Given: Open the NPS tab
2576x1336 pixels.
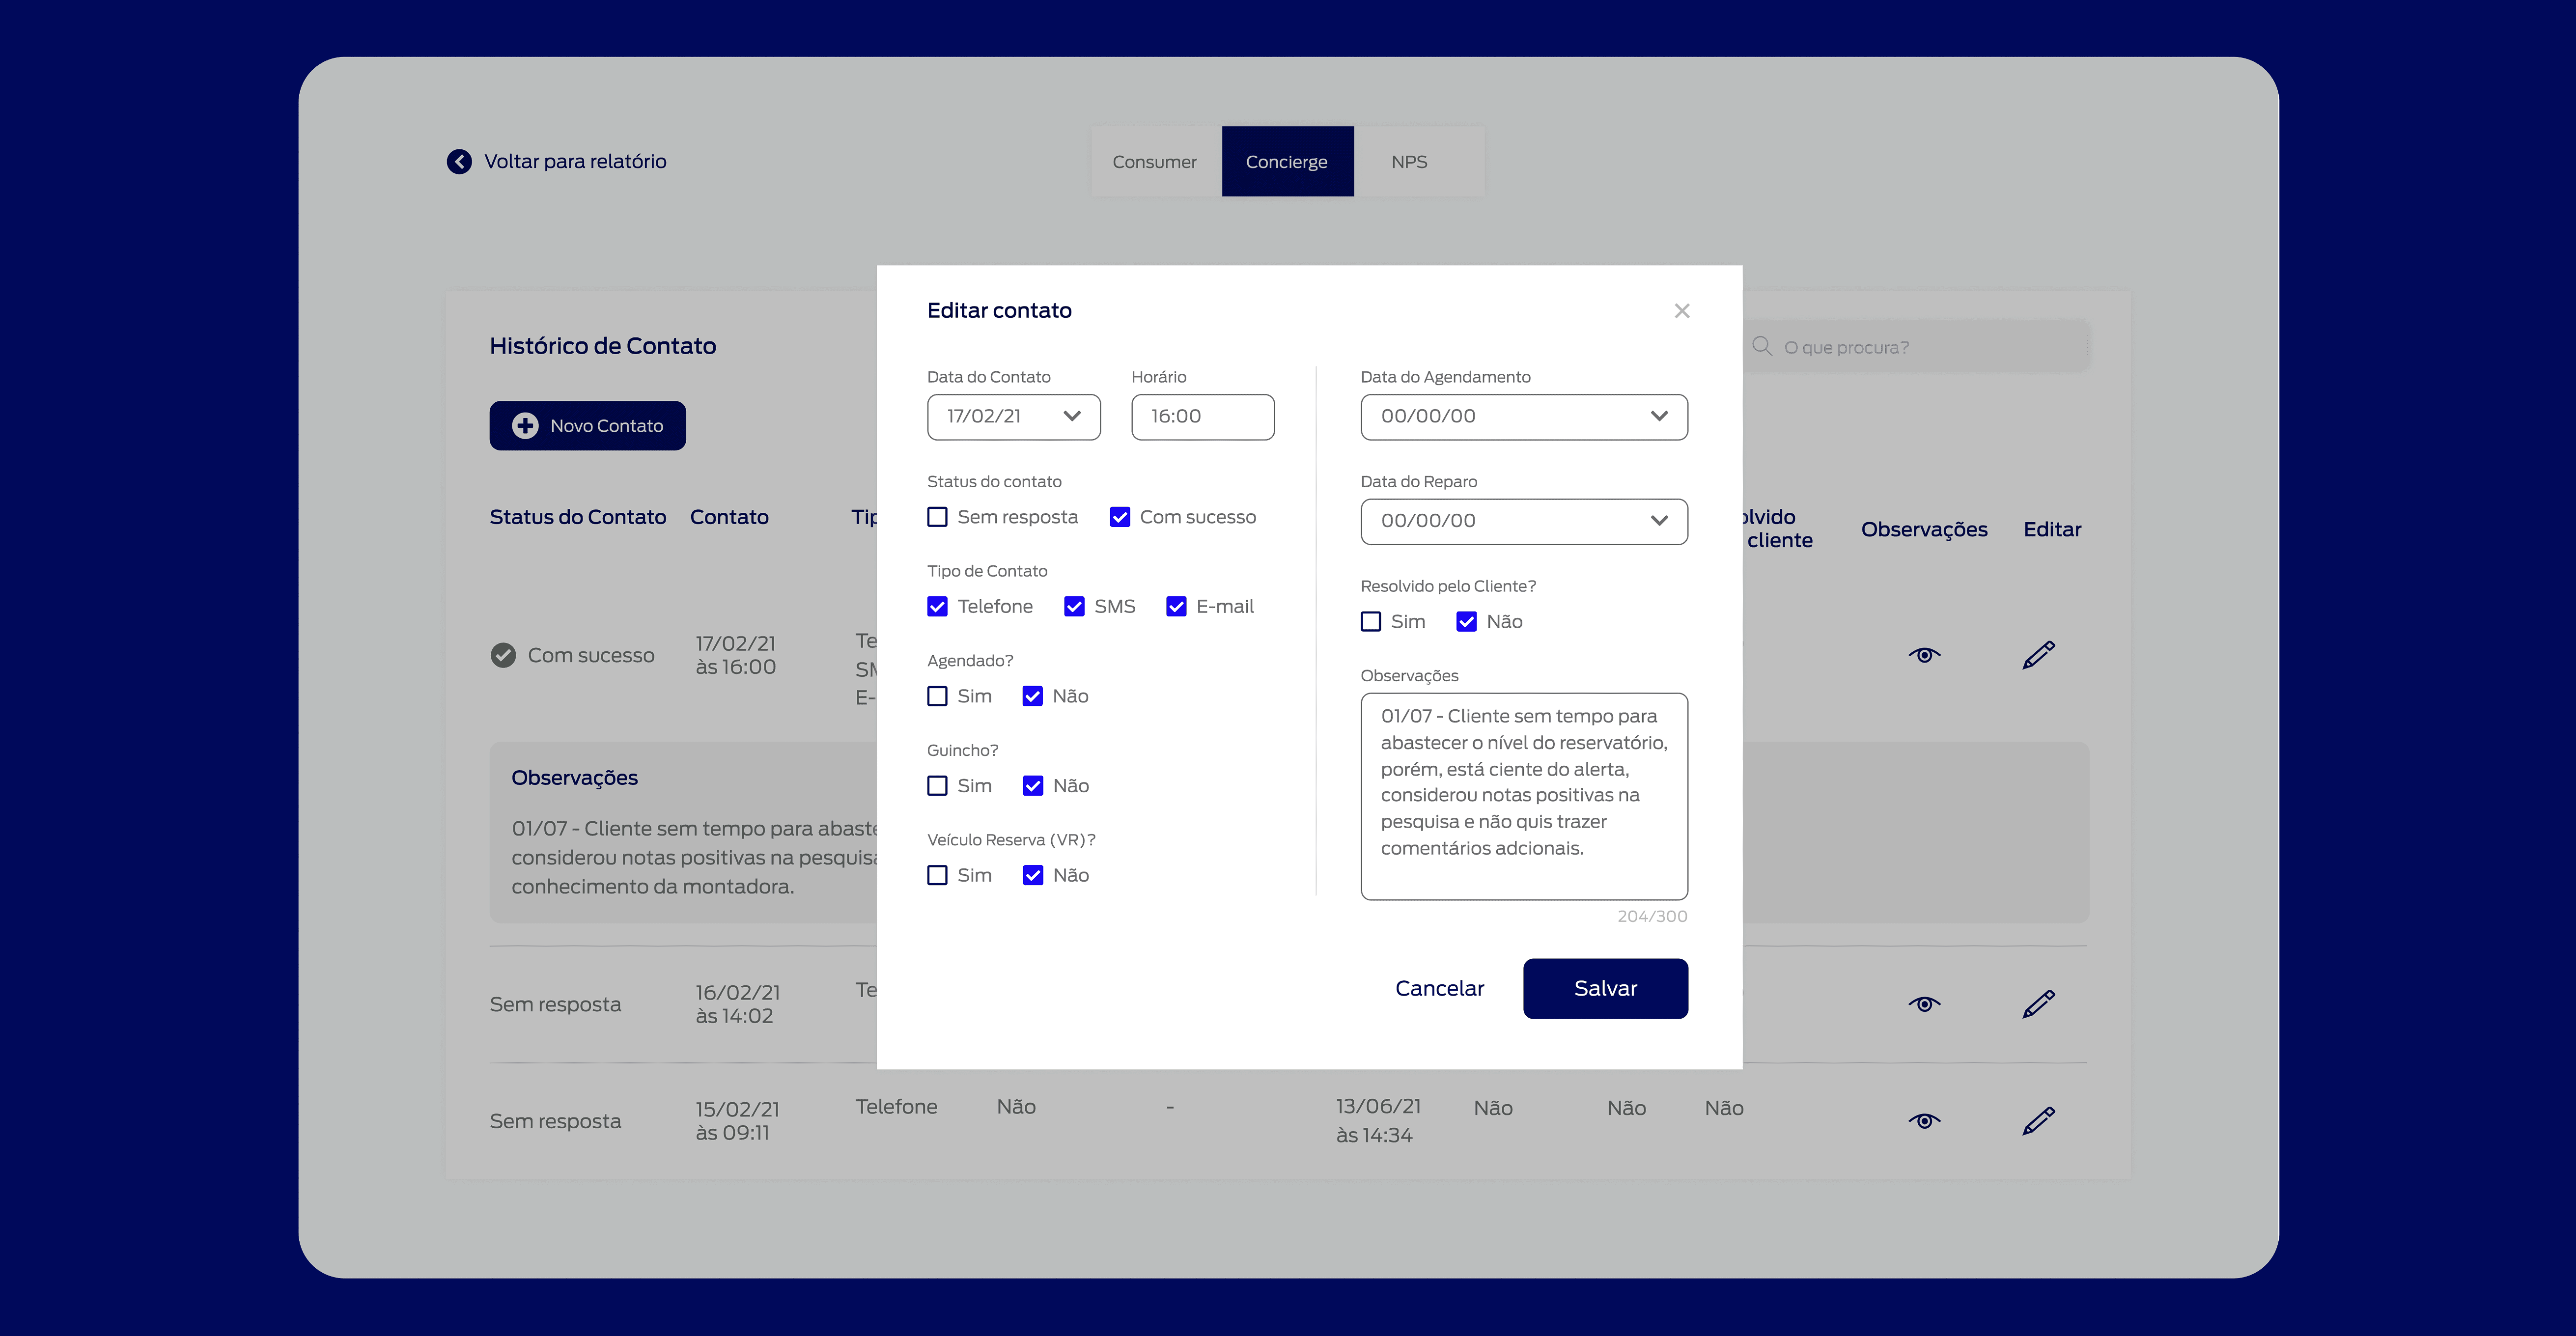Looking at the screenshot, I should point(1409,162).
